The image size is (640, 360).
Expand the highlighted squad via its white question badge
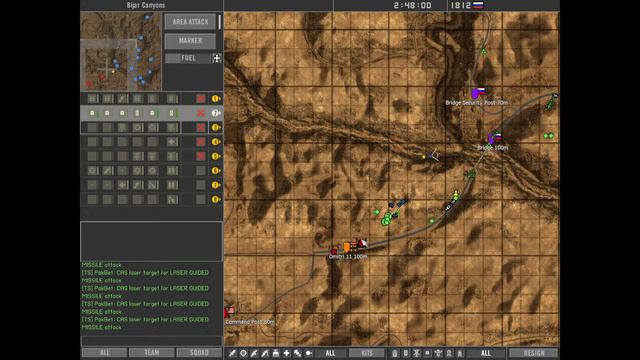tap(216, 113)
